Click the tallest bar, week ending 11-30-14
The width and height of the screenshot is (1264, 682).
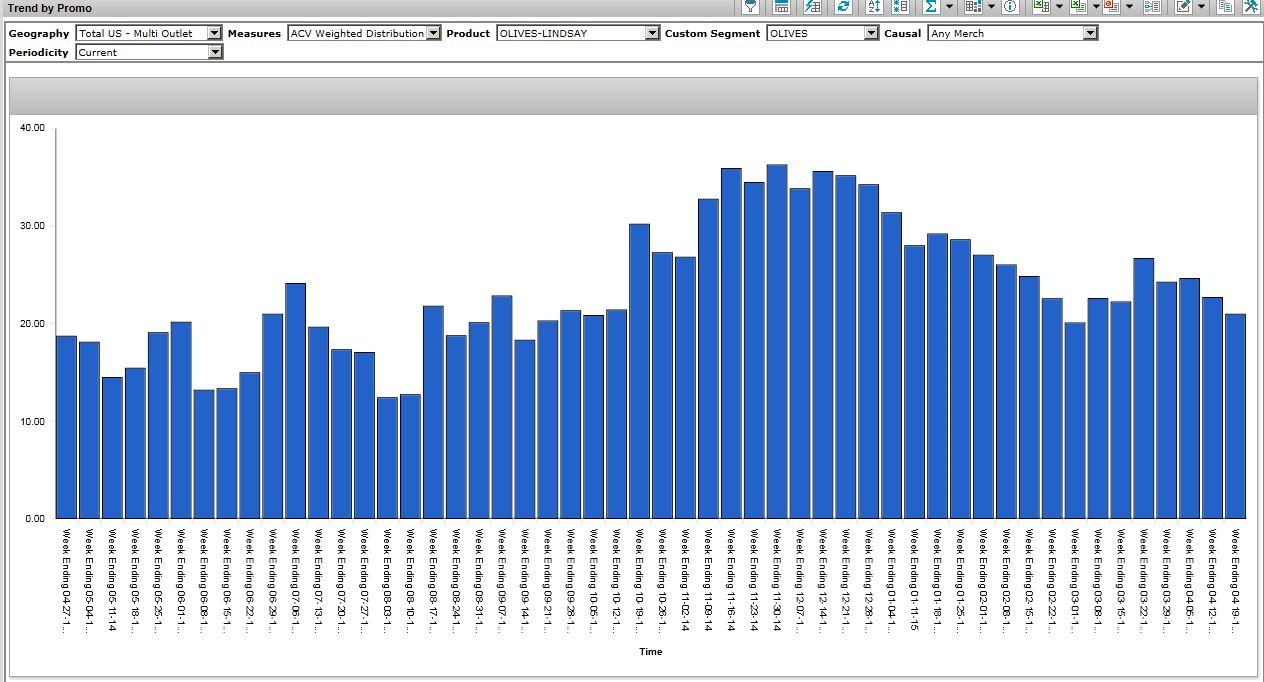pyautogui.click(x=777, y=340)
